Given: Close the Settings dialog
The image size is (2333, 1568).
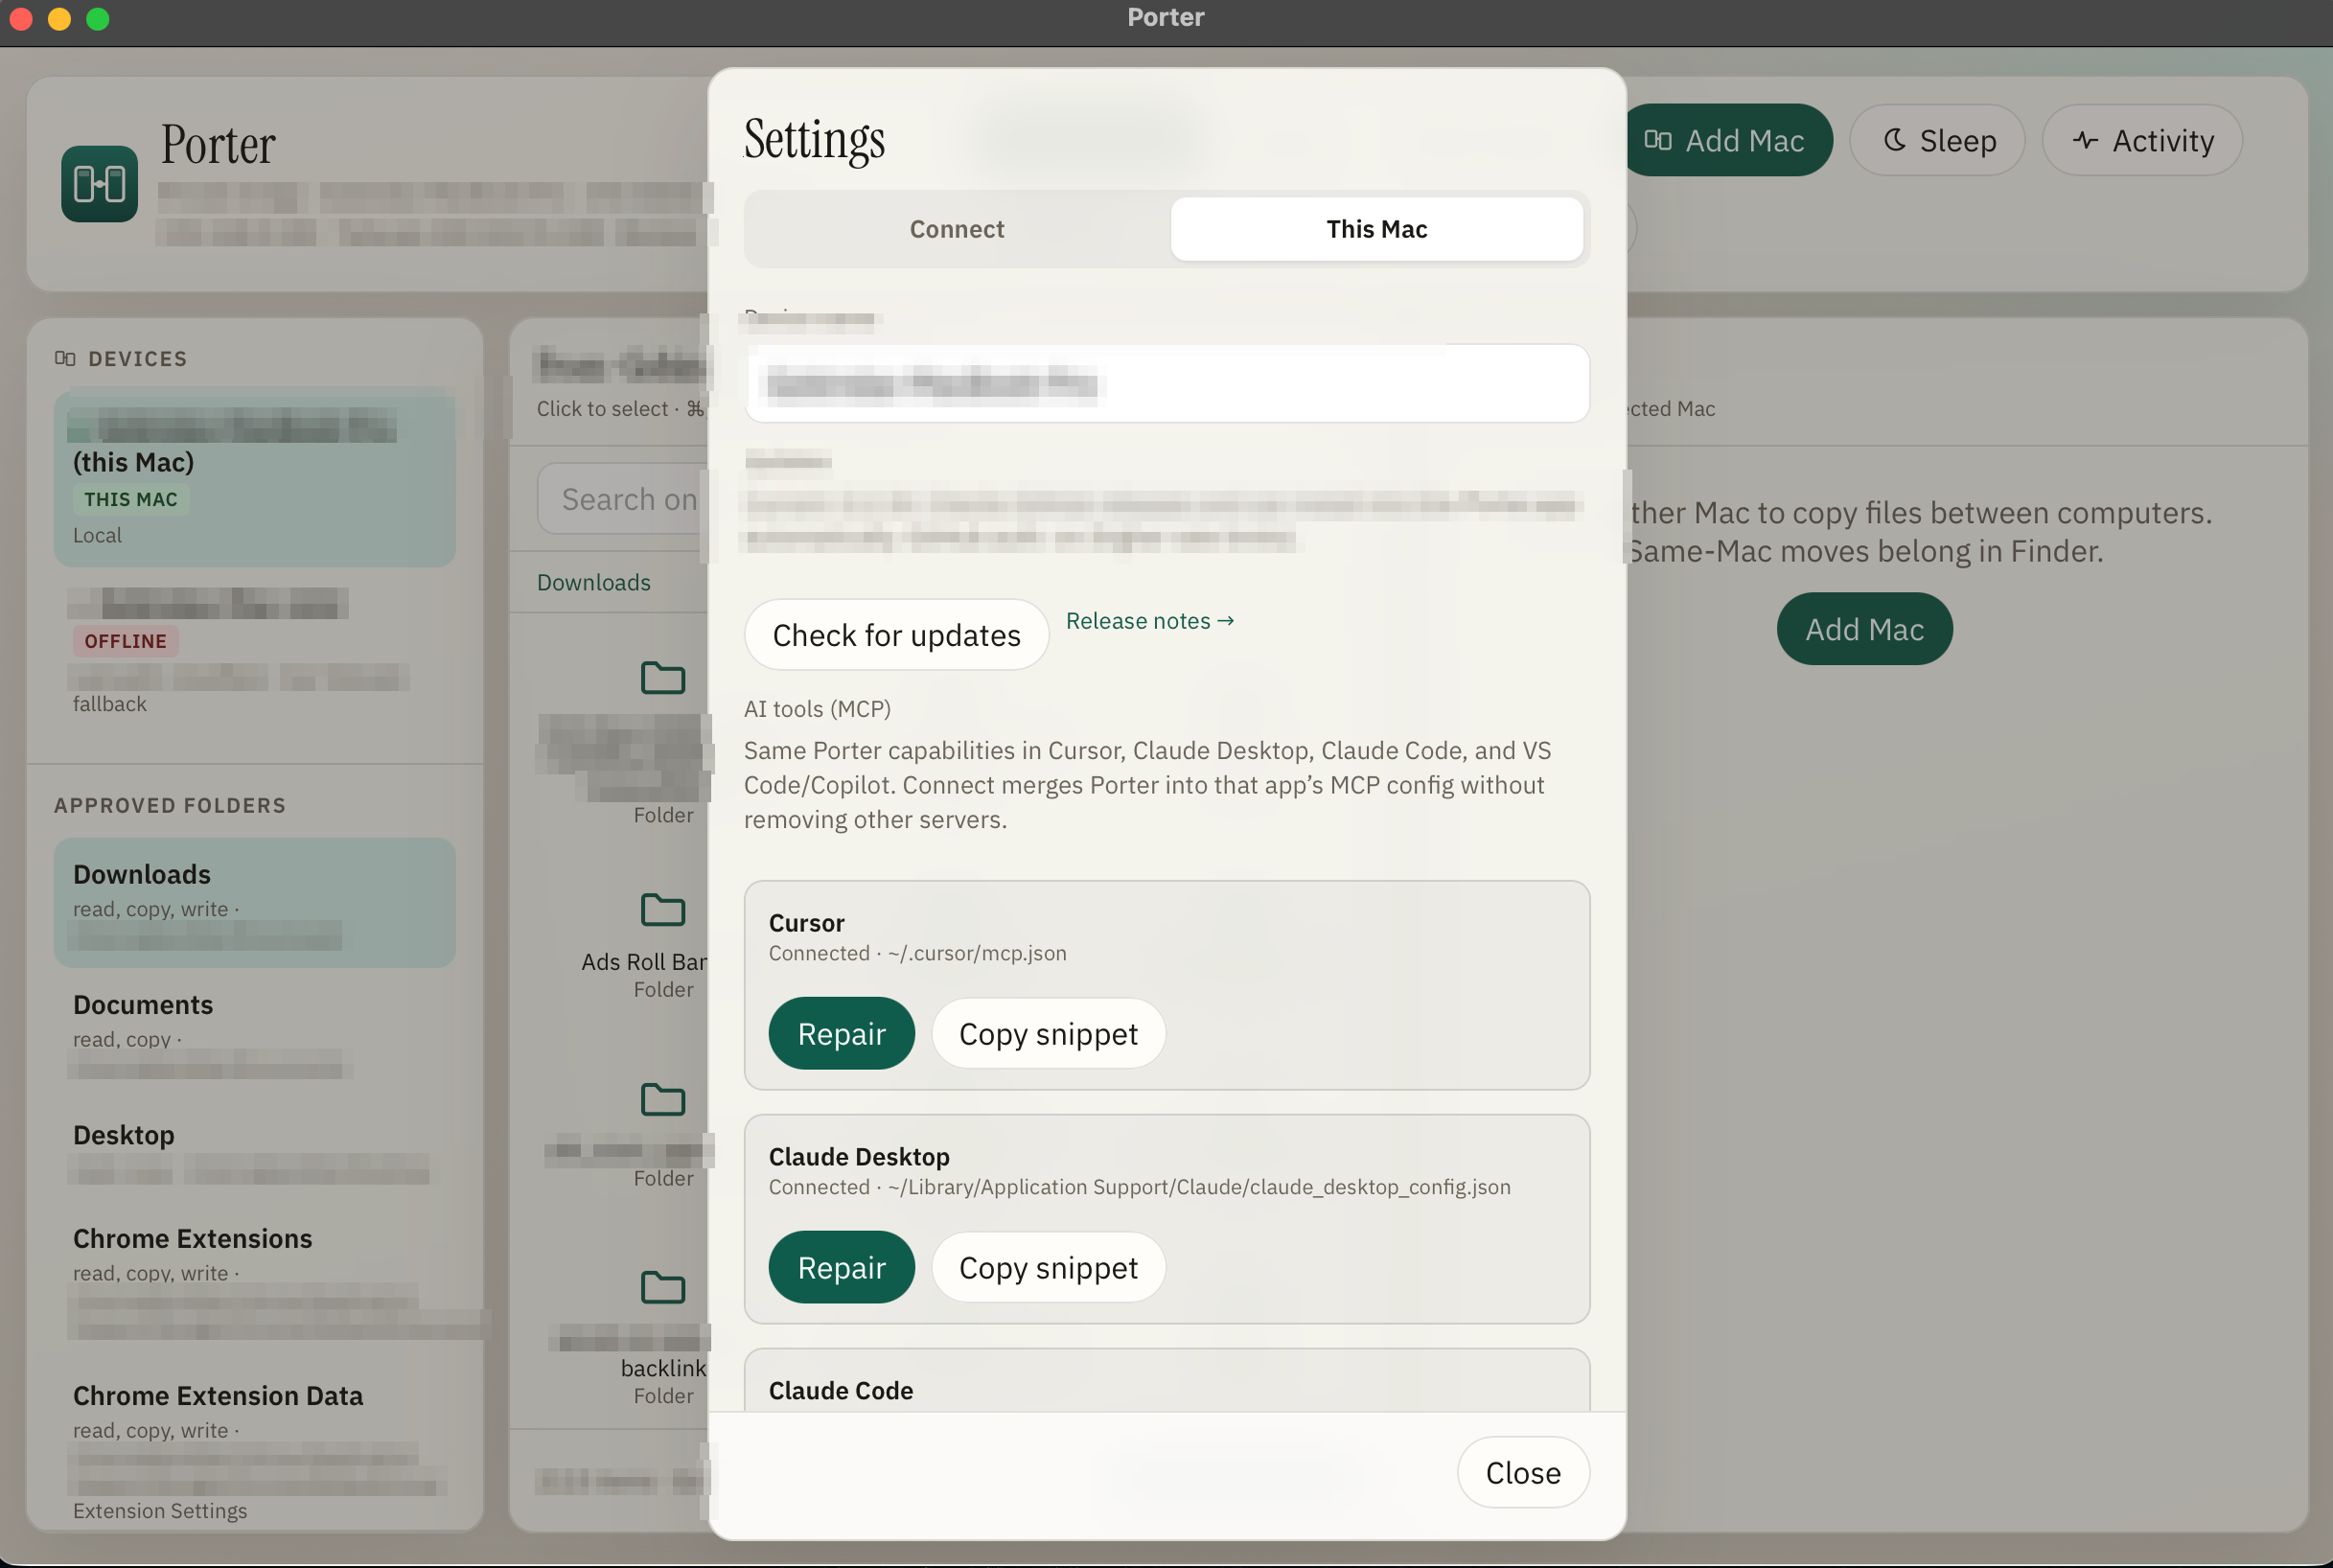Looking at the screenshot, I should click(1522, 1472).
